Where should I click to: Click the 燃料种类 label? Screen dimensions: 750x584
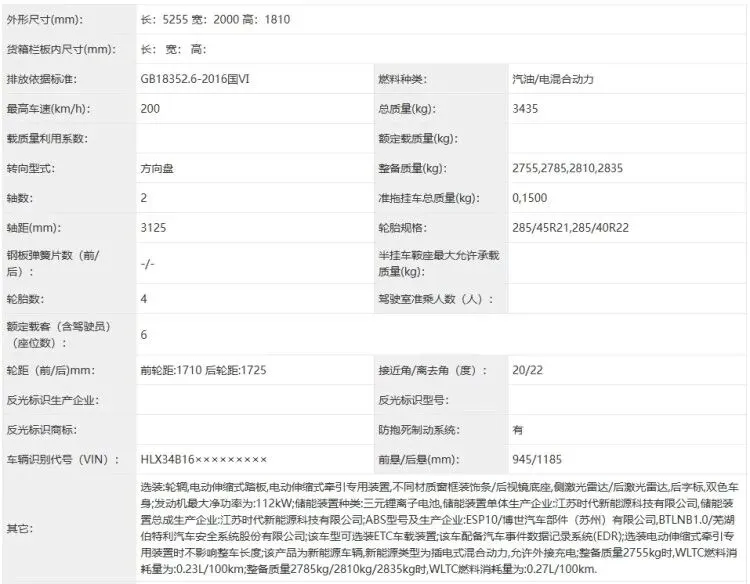click(402, 79)
